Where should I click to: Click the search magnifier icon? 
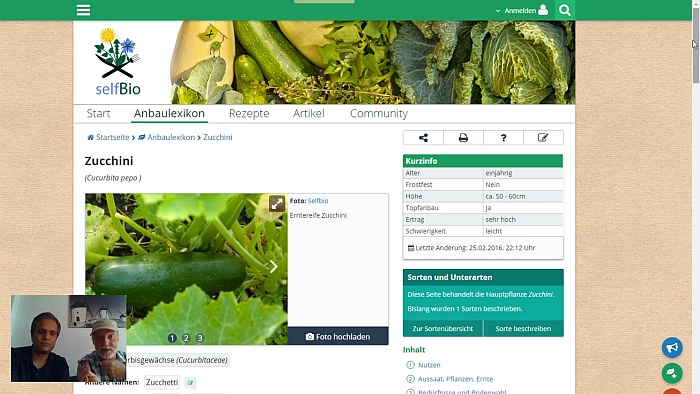[565, 10]
